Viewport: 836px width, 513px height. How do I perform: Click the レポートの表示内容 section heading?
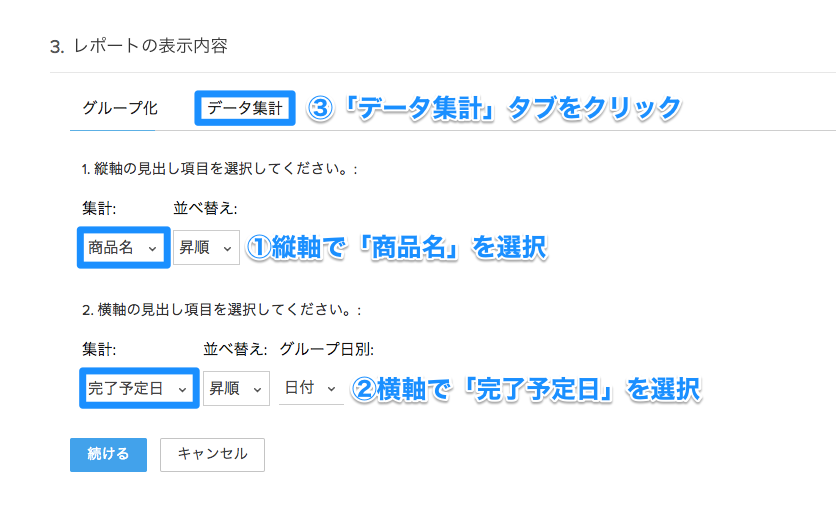coord(150,46)
